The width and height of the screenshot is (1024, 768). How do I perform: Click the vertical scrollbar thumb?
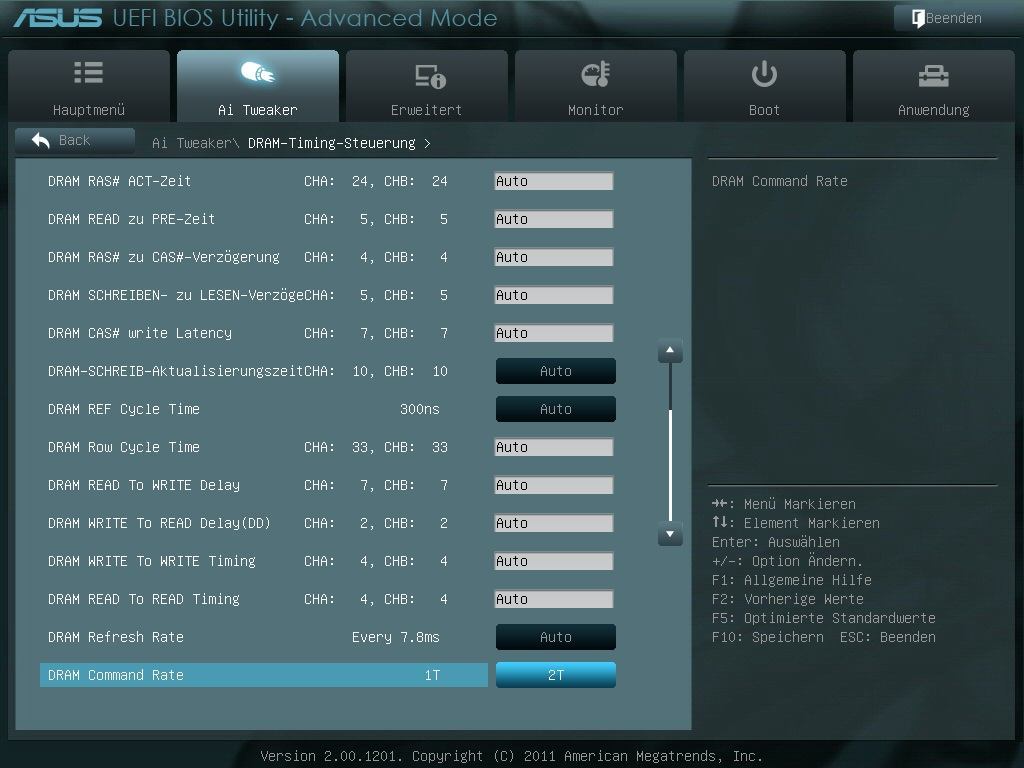(671, 465)
